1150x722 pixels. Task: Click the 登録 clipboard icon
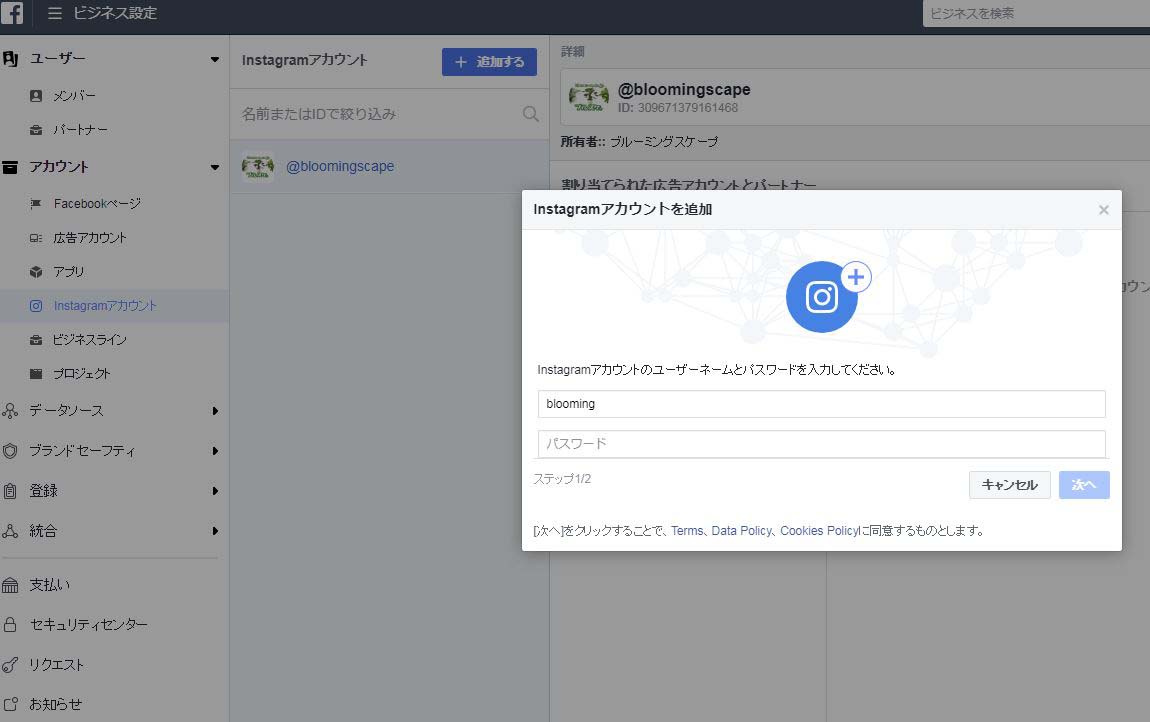coord(10,491)
